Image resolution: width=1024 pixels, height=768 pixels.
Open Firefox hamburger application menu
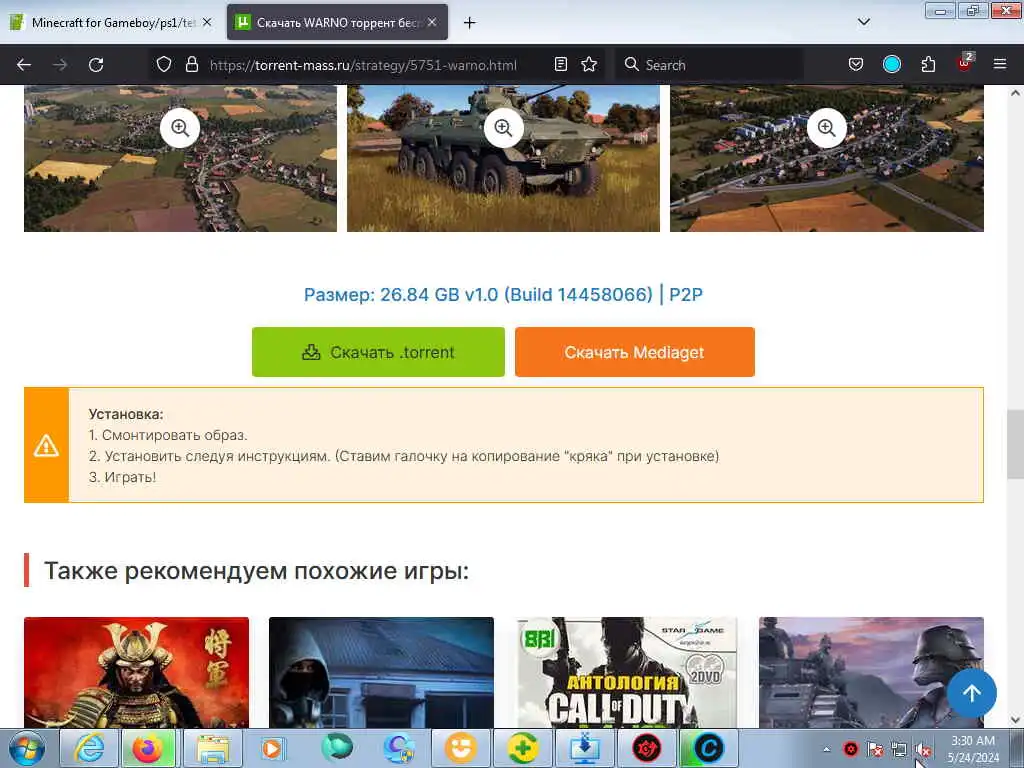(x=999, y=64)
